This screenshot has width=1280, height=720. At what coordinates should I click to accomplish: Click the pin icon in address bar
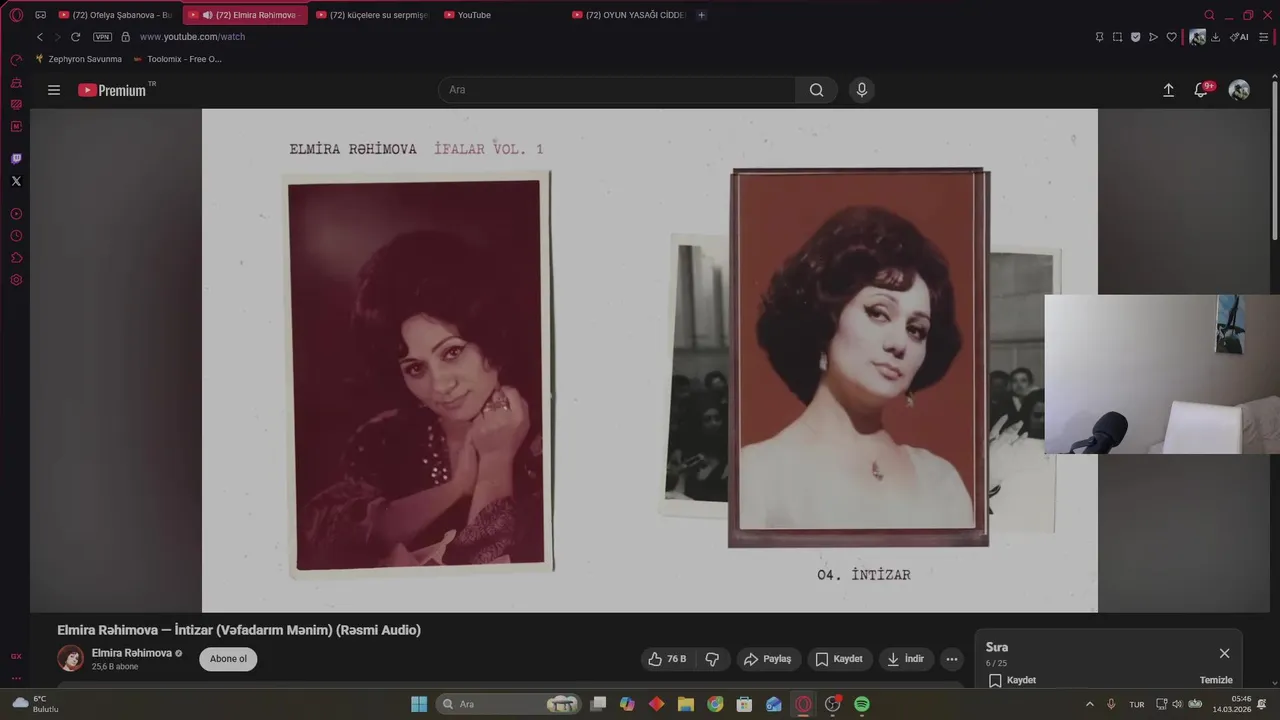[x=1099, y=37]
